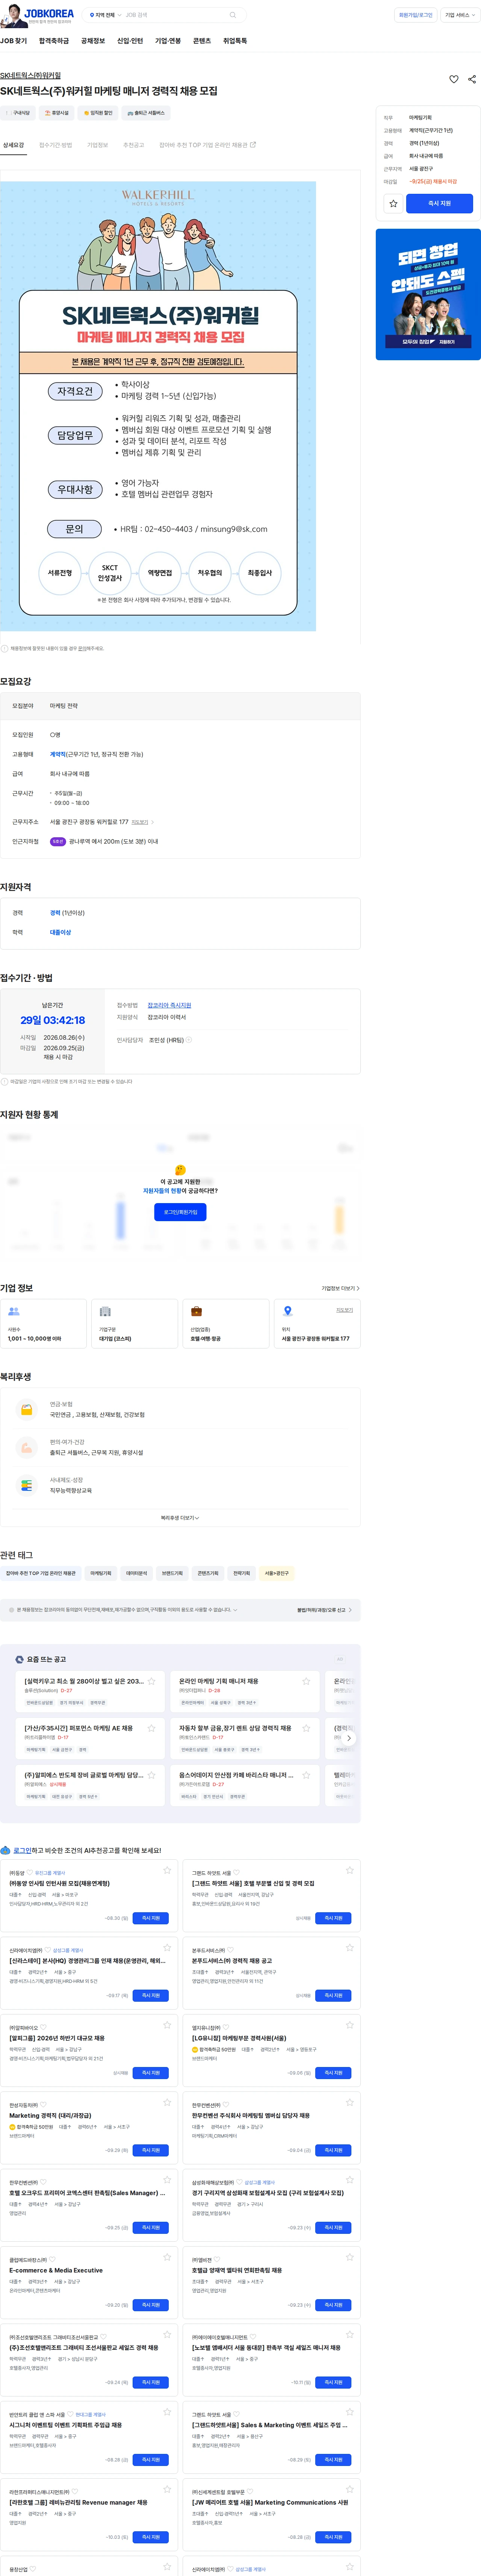
Task: Favorite the (주)동방 인사팀 안전사원 모집 card
Action: [x=167, y=1870]
